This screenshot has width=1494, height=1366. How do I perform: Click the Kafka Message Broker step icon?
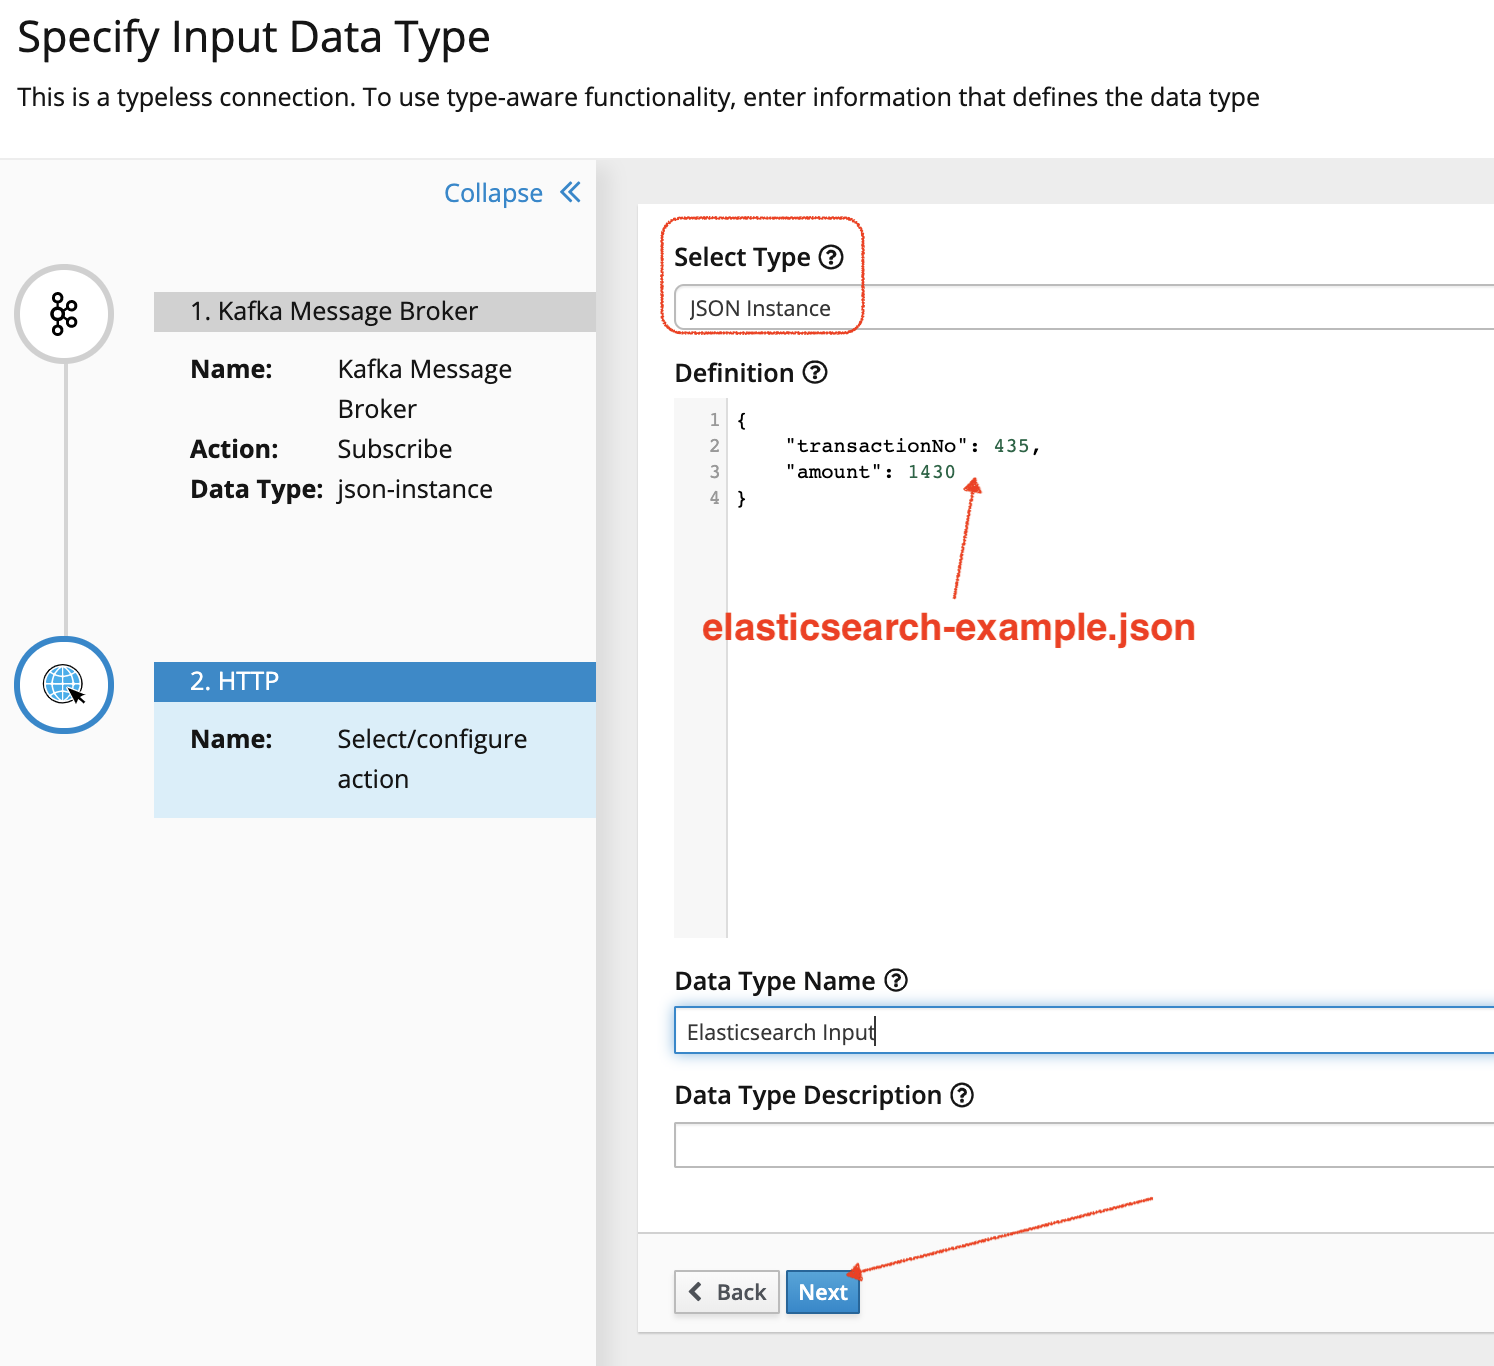[x=64, y=314]
